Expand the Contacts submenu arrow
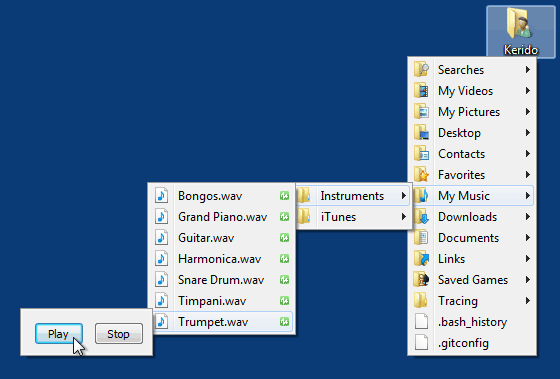Image resolution: width=560 pixels, height=379 pixels. [x=528, y=154]
